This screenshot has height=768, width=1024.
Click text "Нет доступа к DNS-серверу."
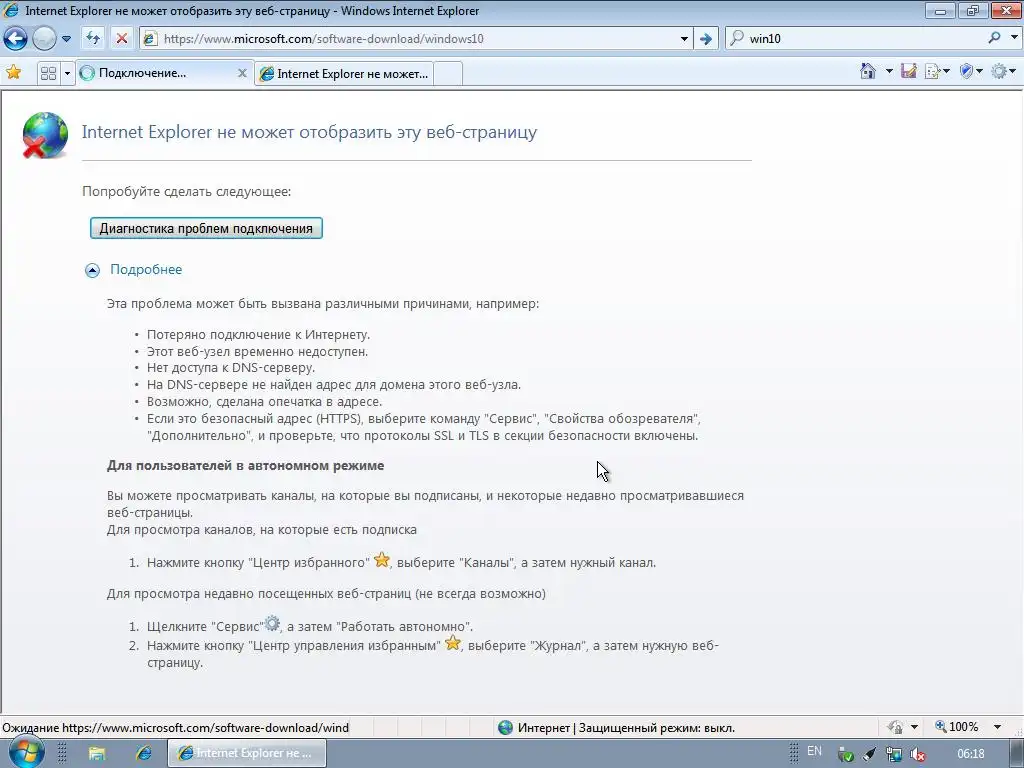(x=231, y=368)
